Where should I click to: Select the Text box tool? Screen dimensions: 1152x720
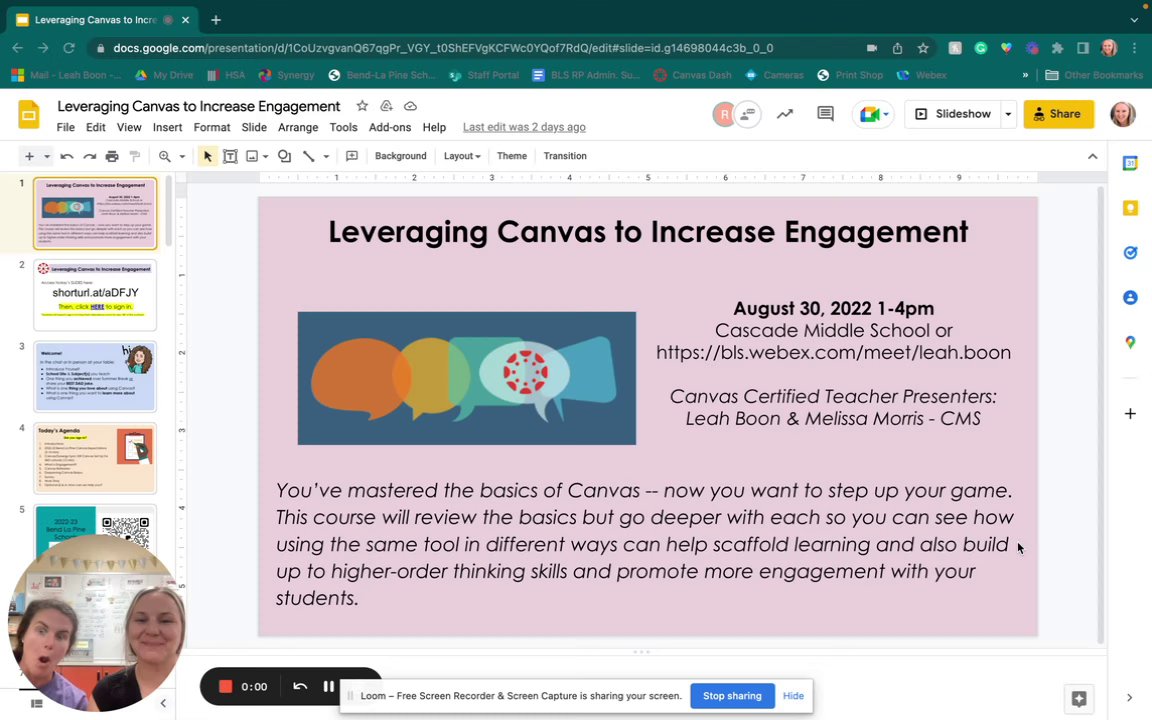[230, 156]
